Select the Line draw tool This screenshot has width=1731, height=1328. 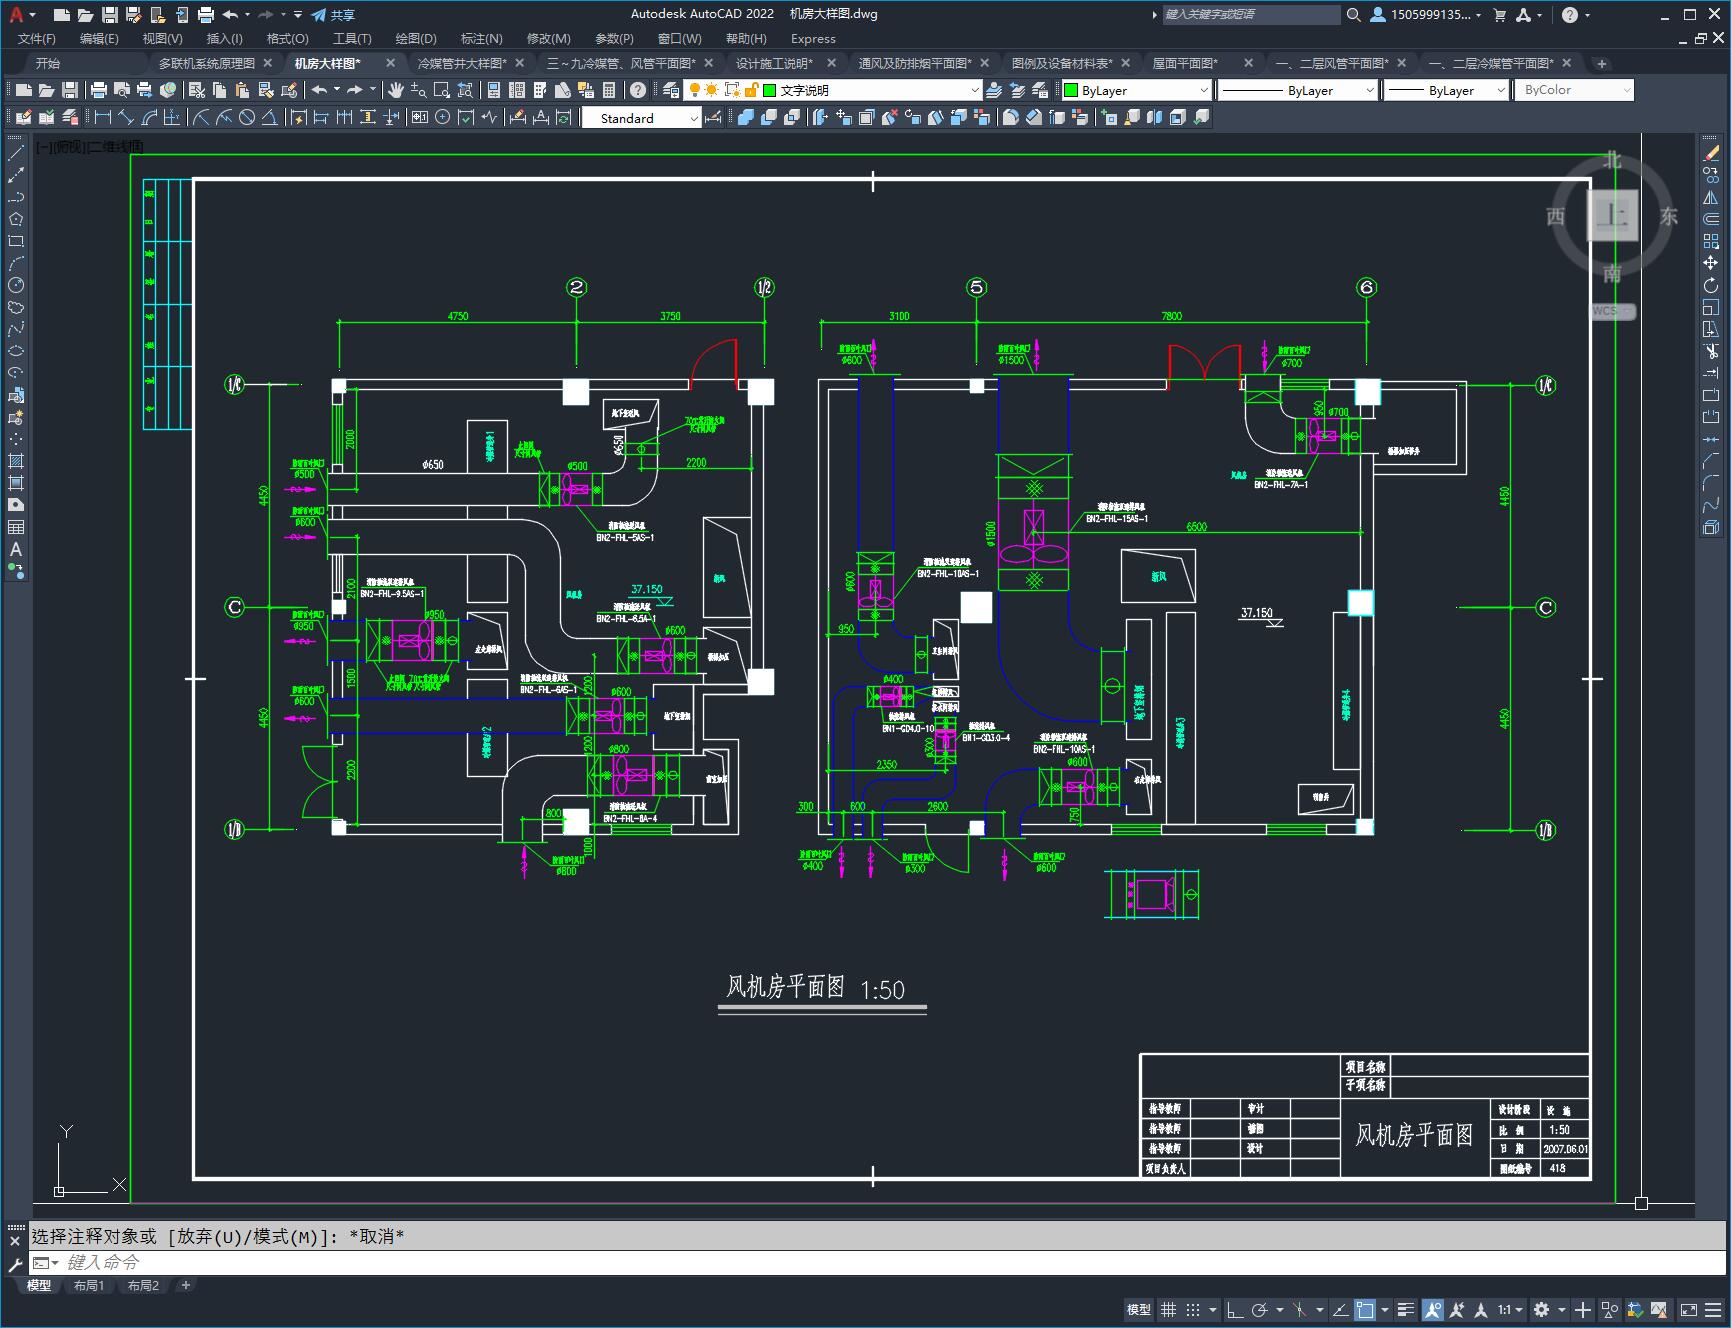point(15,154)
